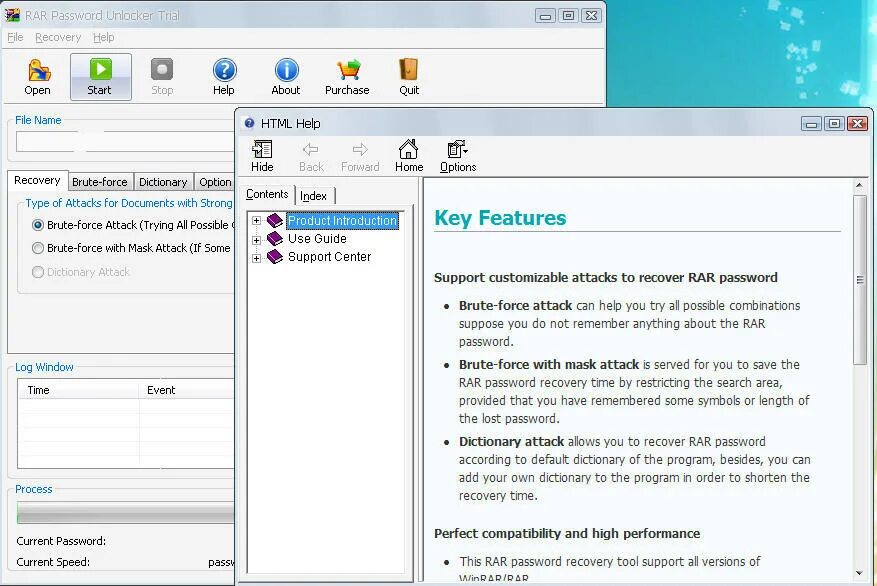Image resolution: width=877 pixels, height=586 pixels.
Task: Open the Recovery menu
Action: [x=58, y=37]
